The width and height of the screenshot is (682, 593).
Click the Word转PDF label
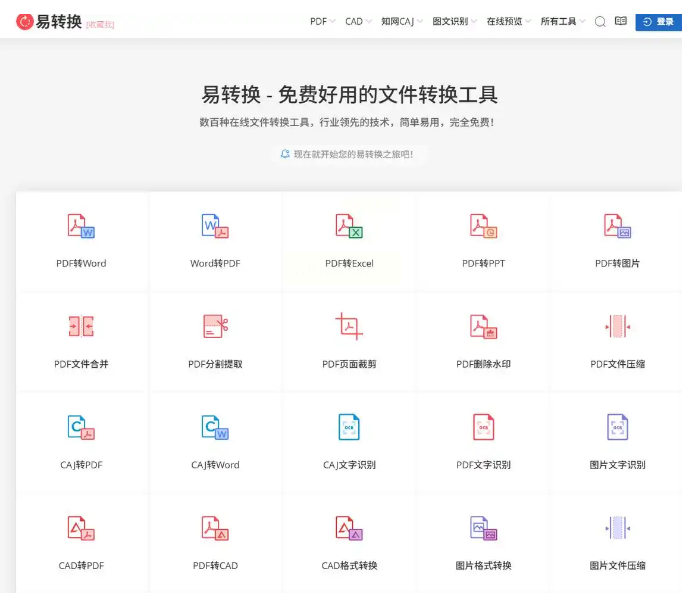215,263
